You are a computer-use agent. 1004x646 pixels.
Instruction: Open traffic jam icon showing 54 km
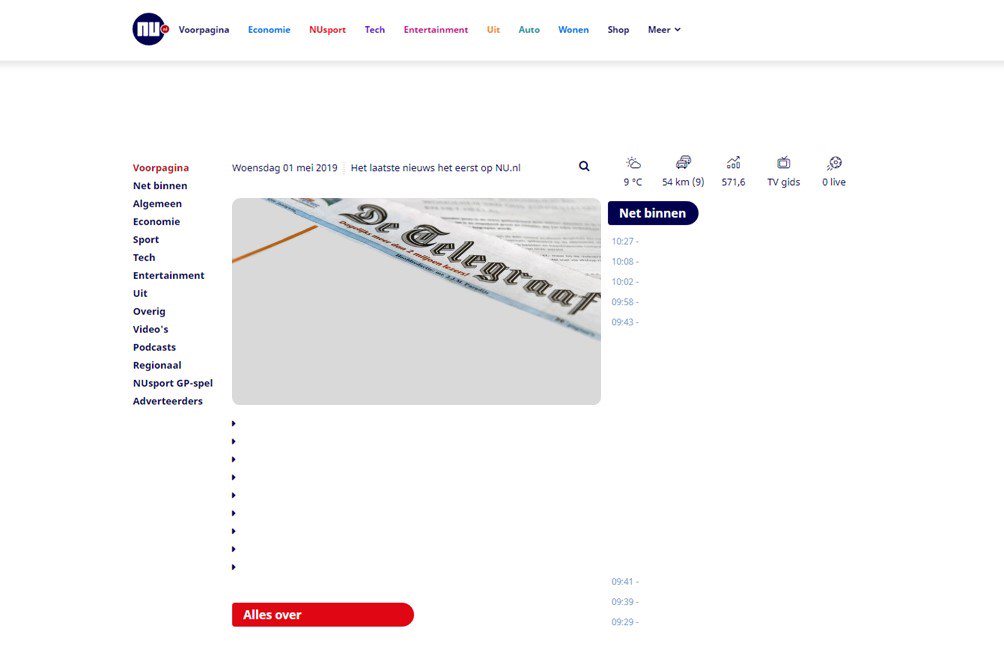point(683,163)
